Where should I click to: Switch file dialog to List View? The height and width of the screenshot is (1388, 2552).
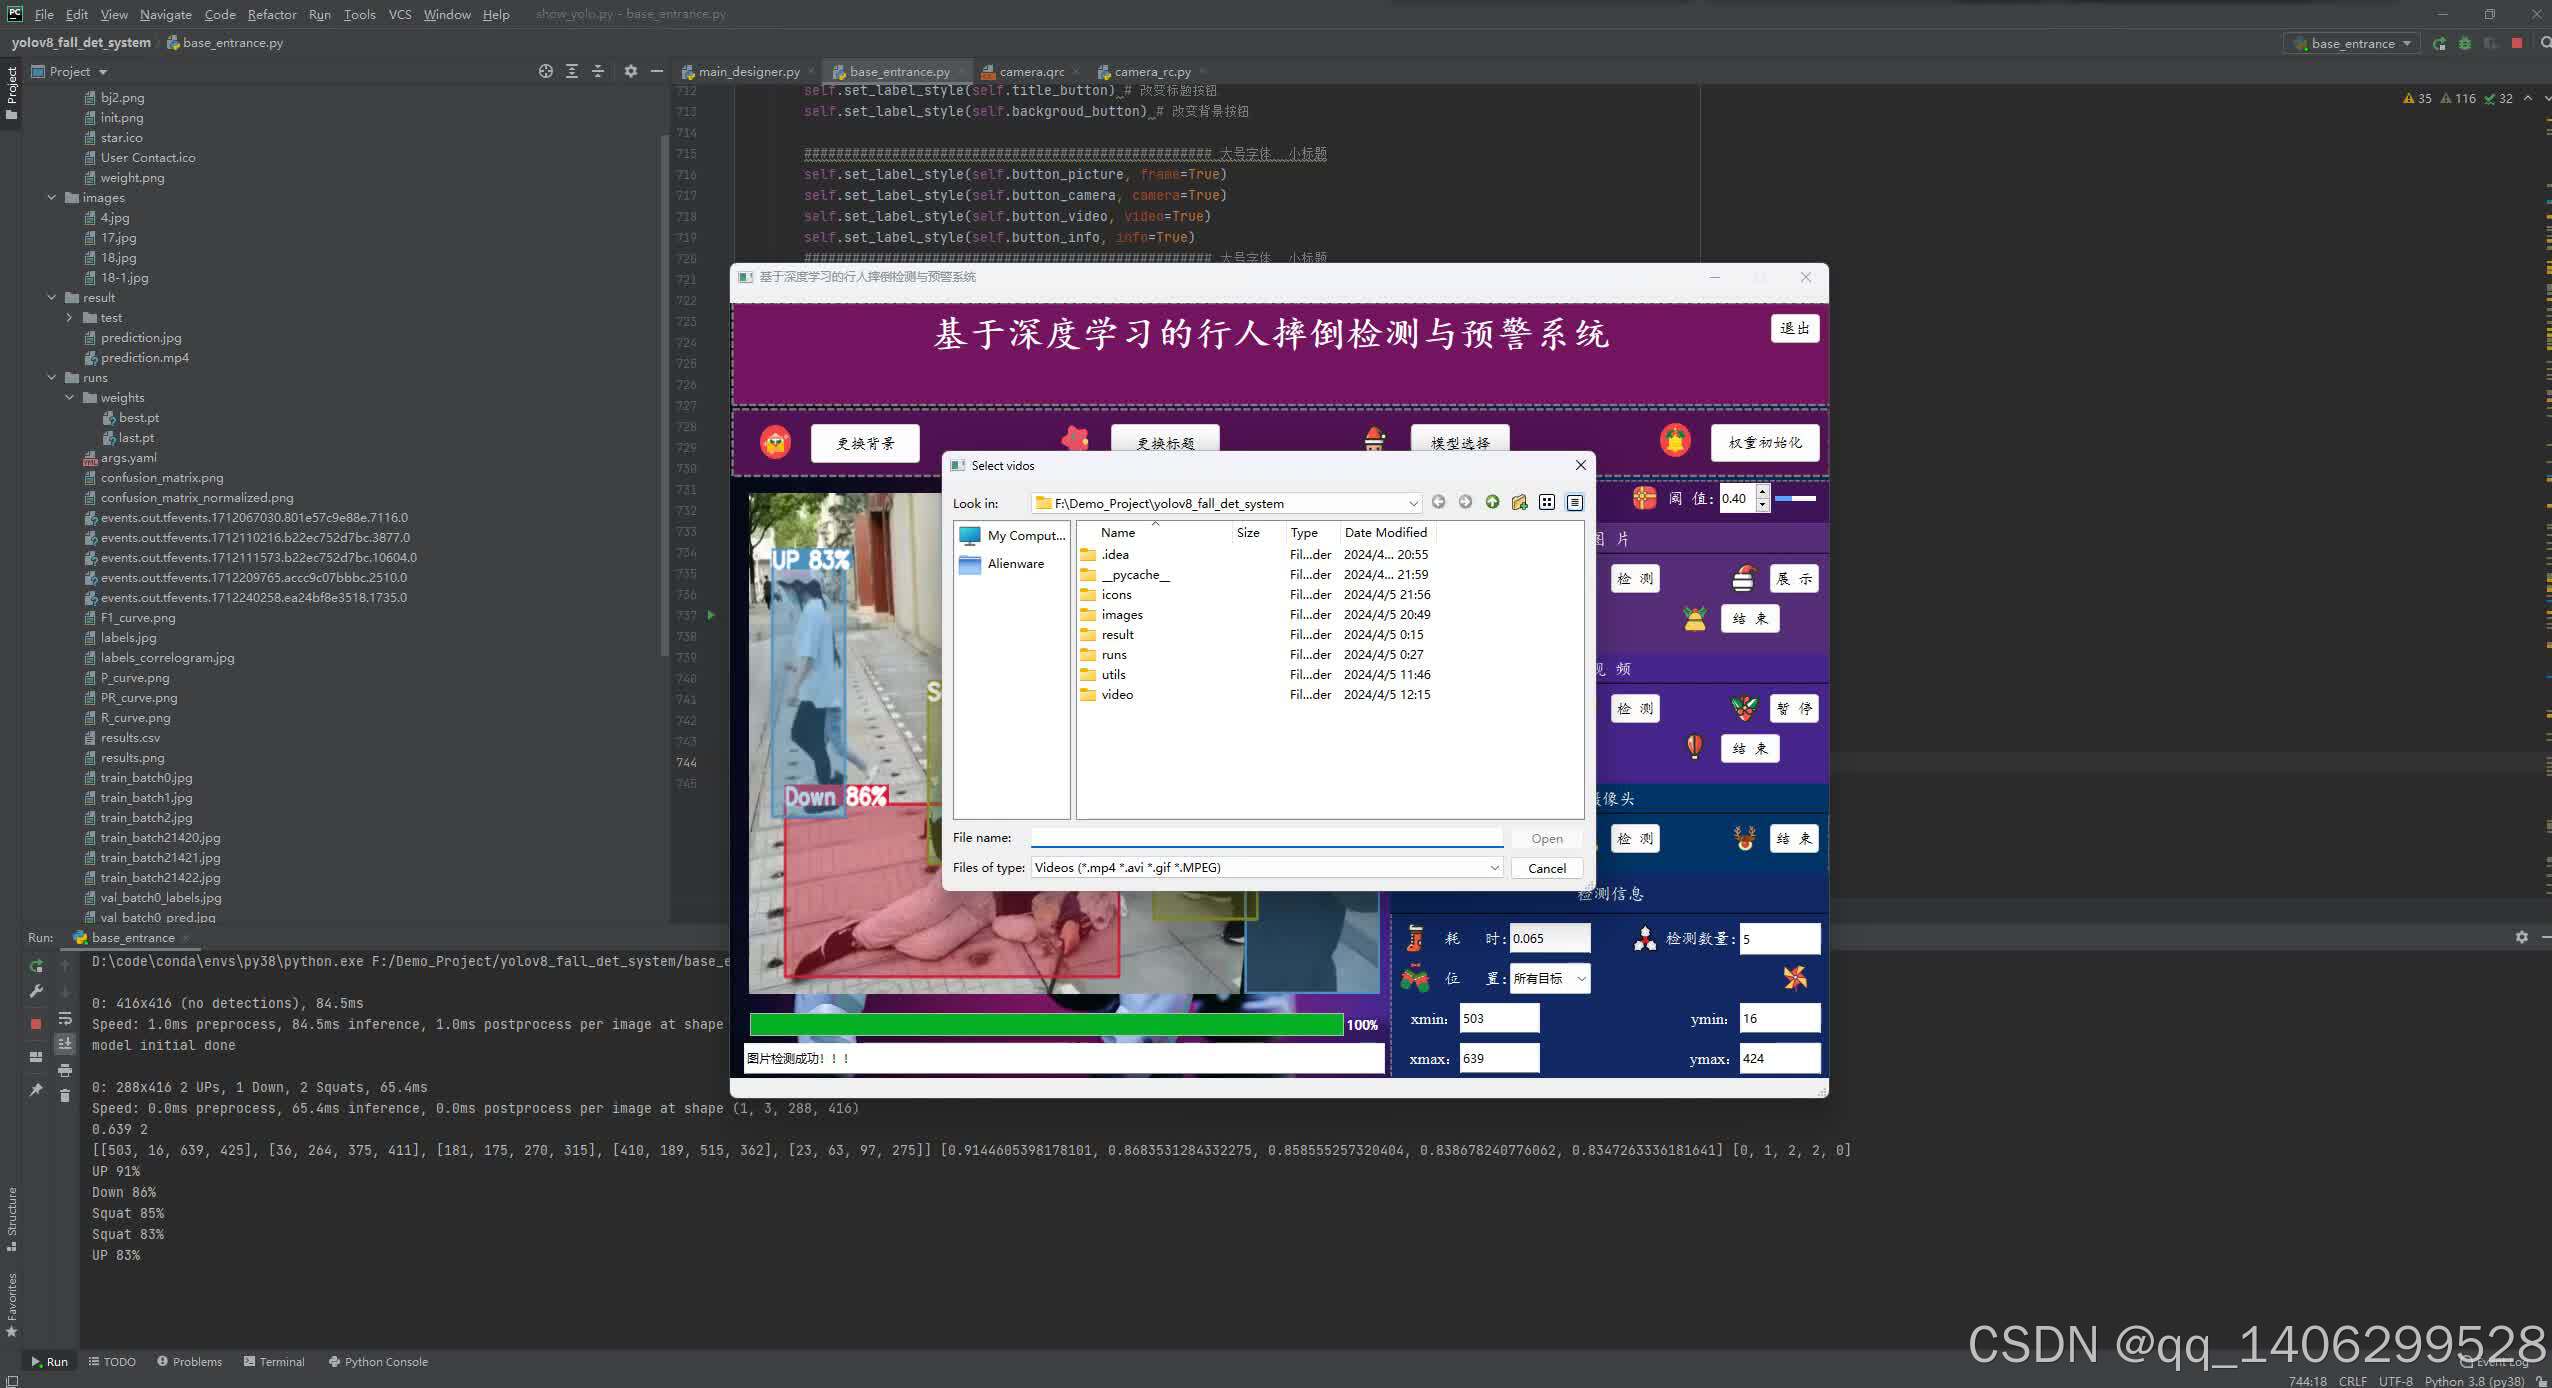1547,502
